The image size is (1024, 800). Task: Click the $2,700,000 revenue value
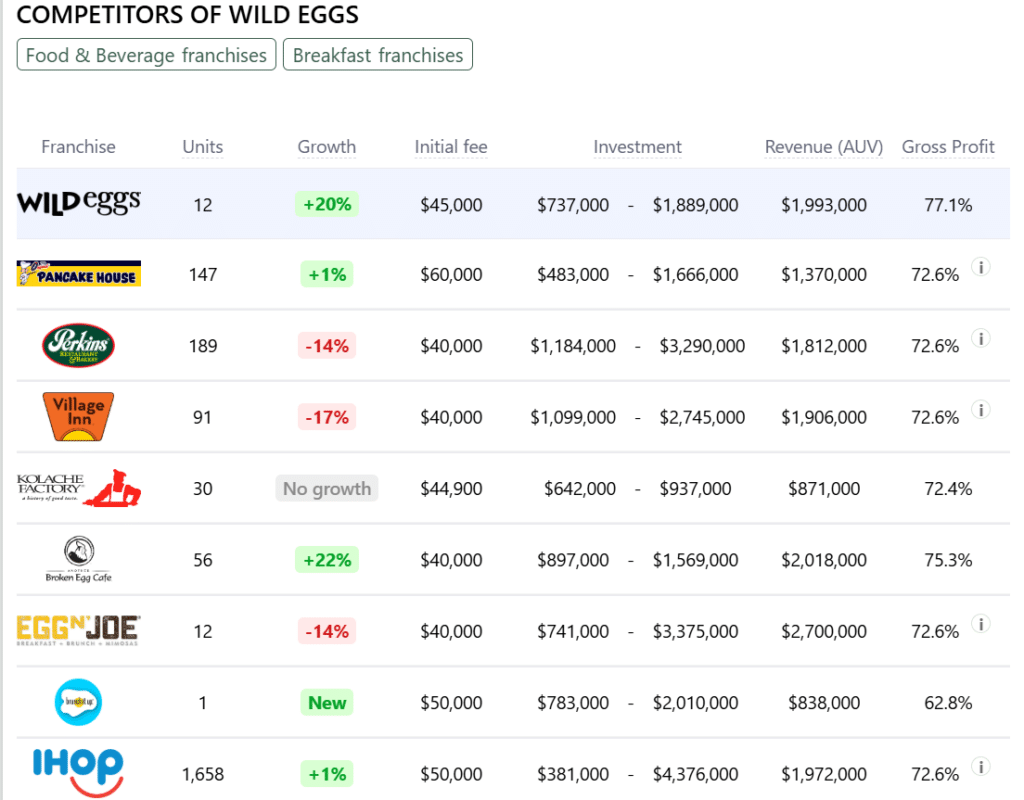coord(824,632)
